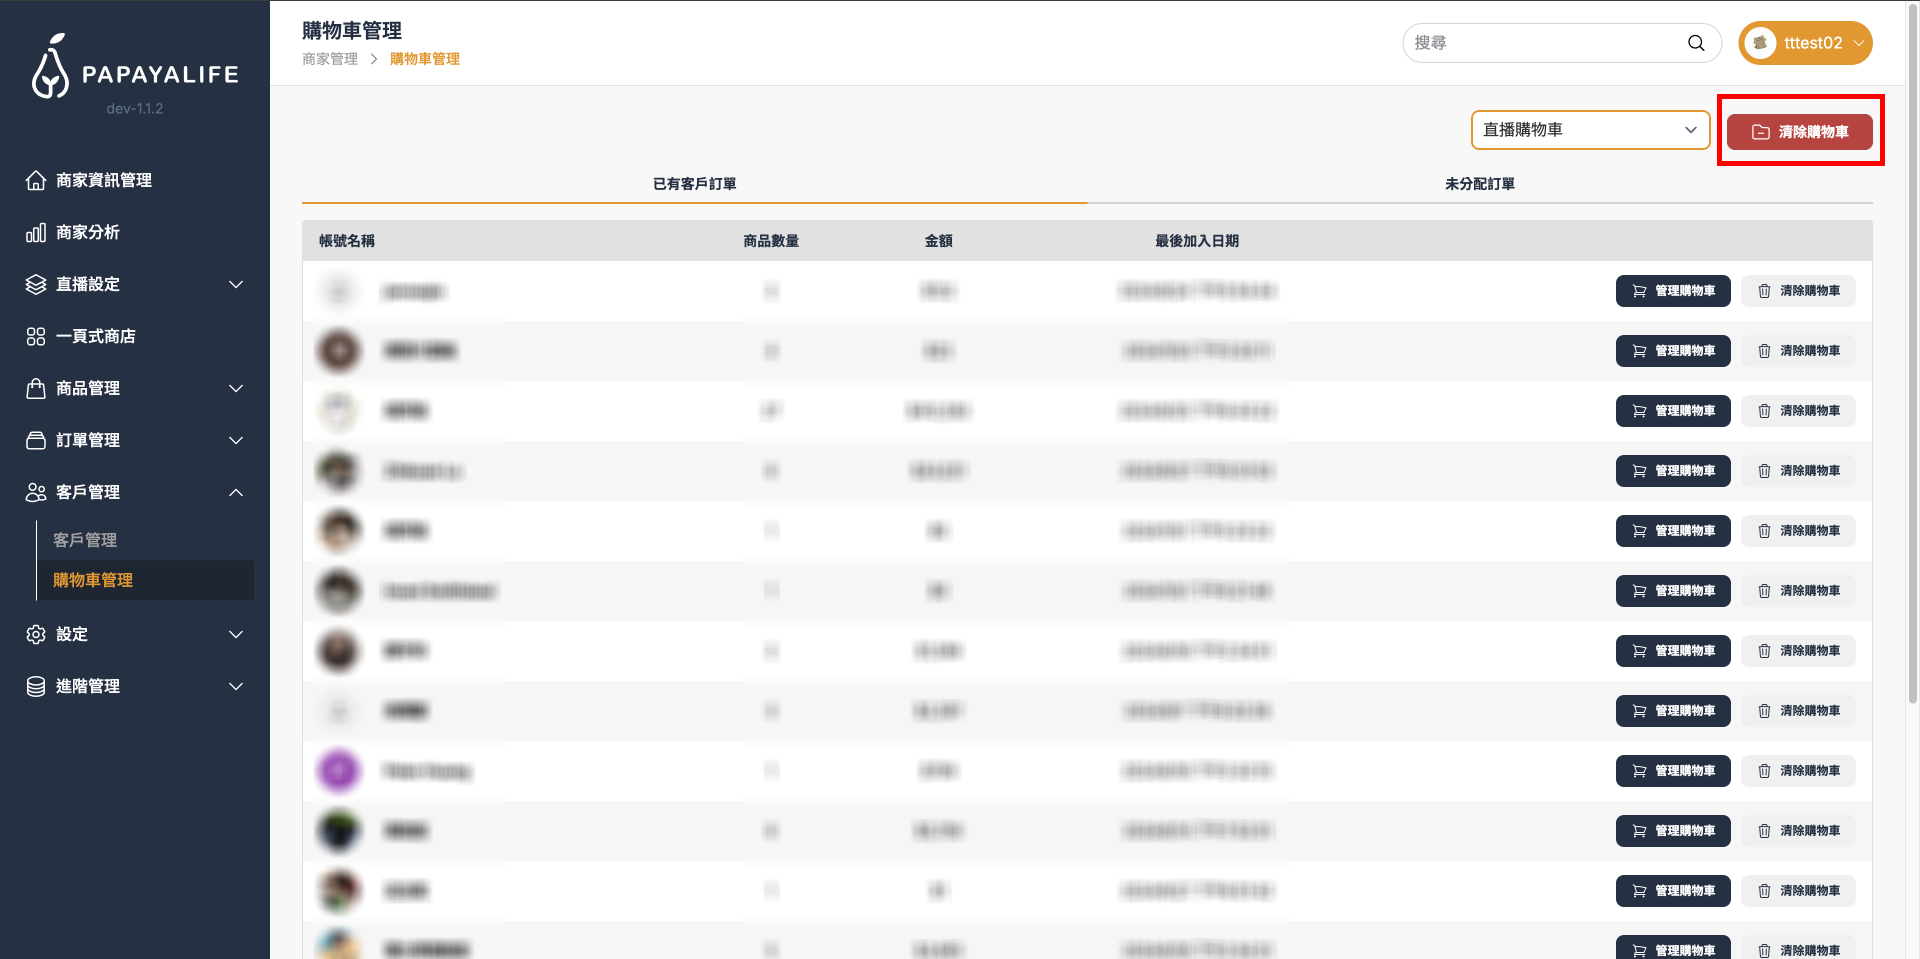Click the purple avatar thumbnail in list
This screenshot has height=959, width=1920.
[339, 771]
